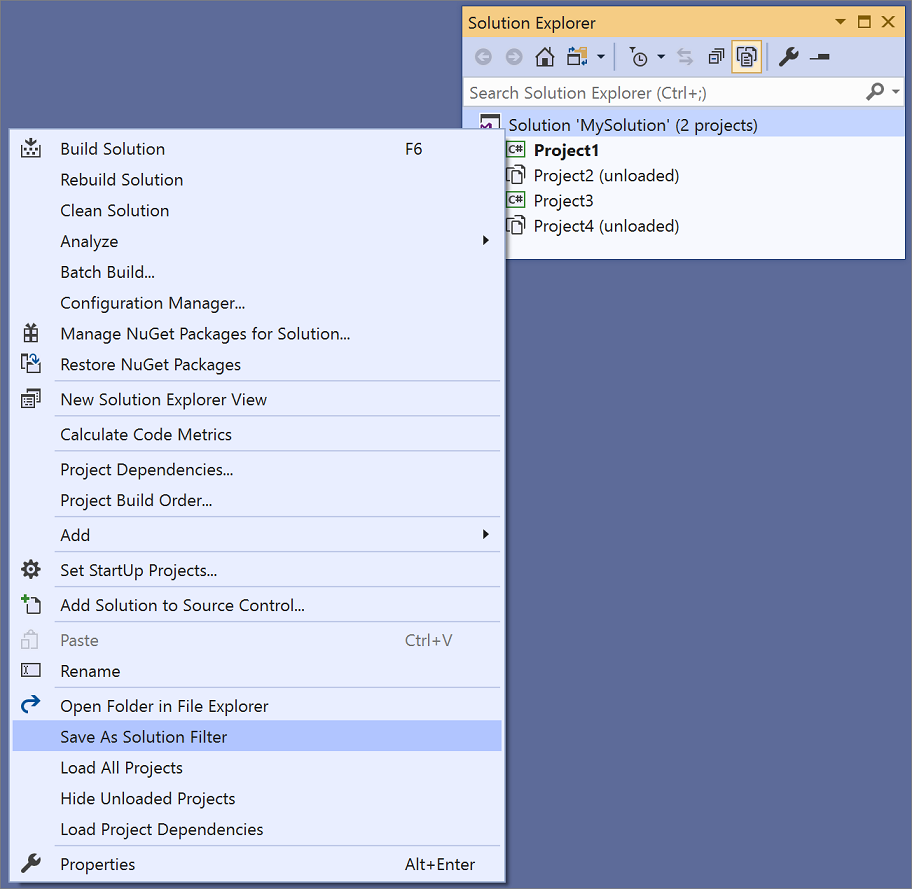Image resolution: width=912 pixels, height=889 pixels.
Task: Select the Home icon in Solution Explorer toolbar
Action: point(545,57)
